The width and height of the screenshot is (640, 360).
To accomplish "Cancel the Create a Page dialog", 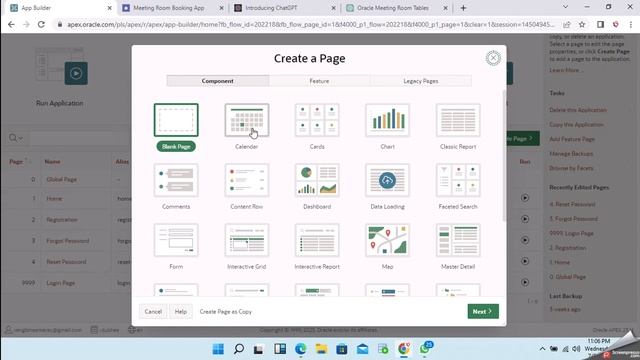I will (x=153, y=311).
